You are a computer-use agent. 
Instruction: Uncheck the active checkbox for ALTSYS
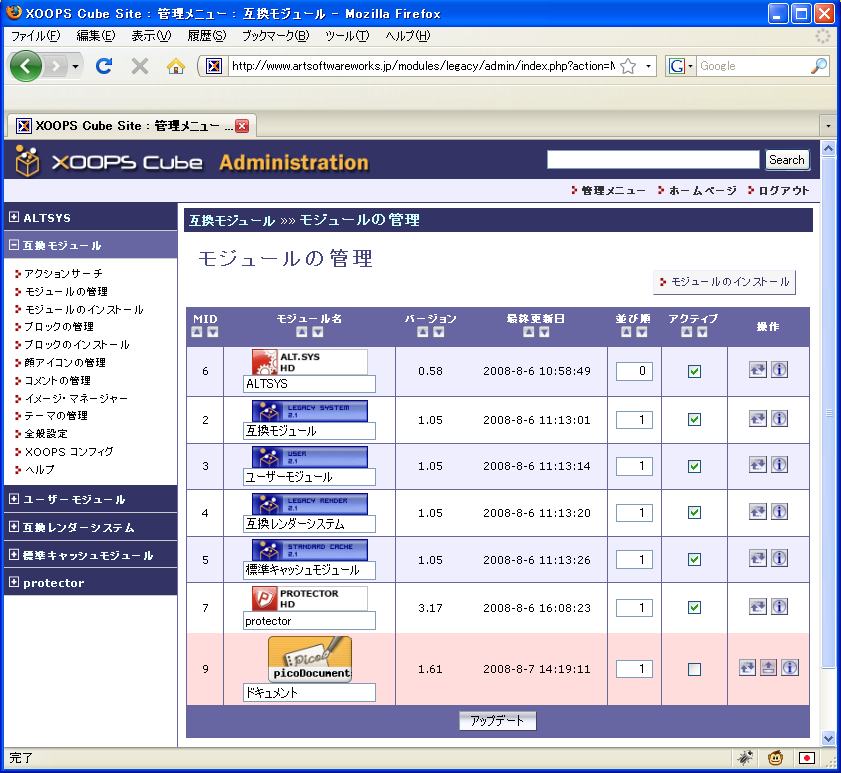click(694, 371)
